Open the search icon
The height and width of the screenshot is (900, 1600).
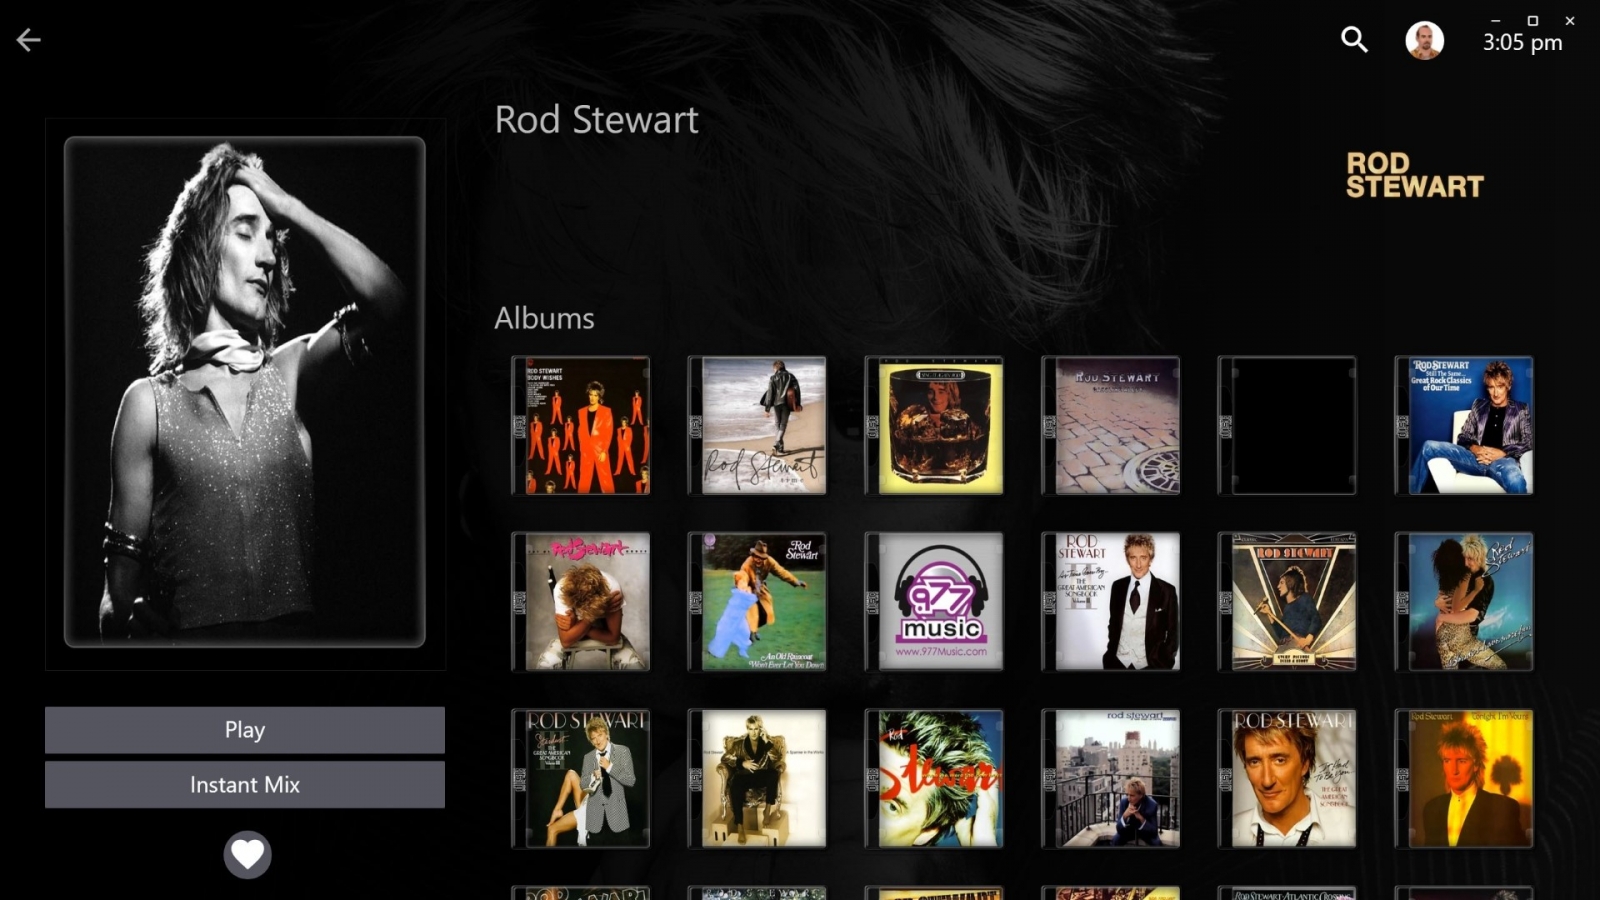(1353, 40)
